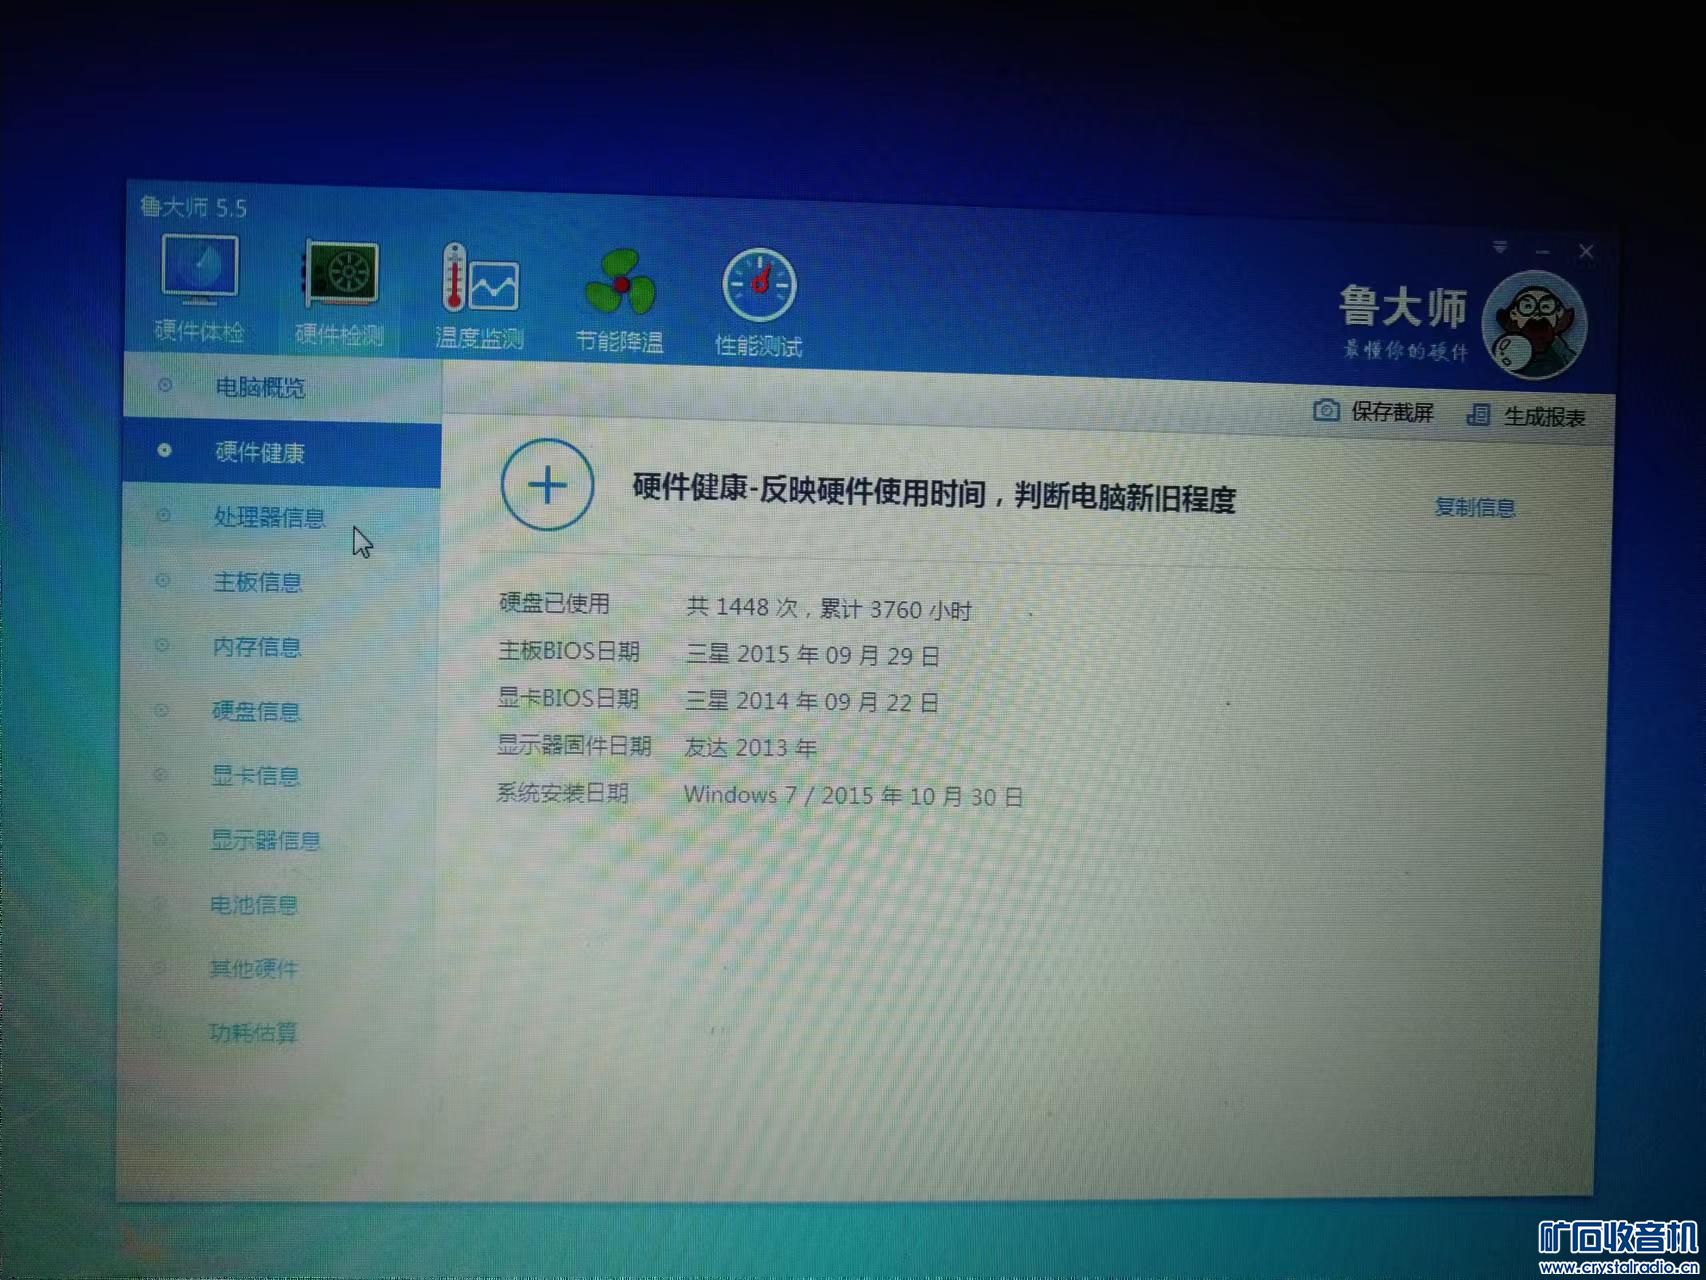Click the 主板BIOS日期 label

click(569, 651)
